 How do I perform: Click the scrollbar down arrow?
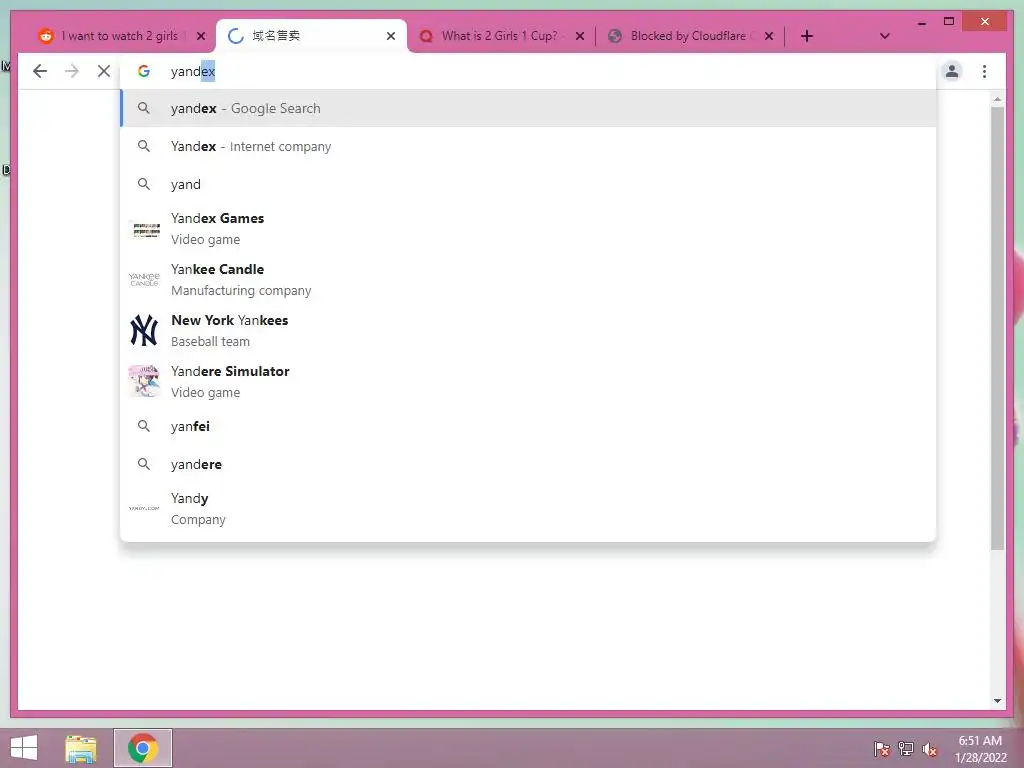click(x=997, y=701)
